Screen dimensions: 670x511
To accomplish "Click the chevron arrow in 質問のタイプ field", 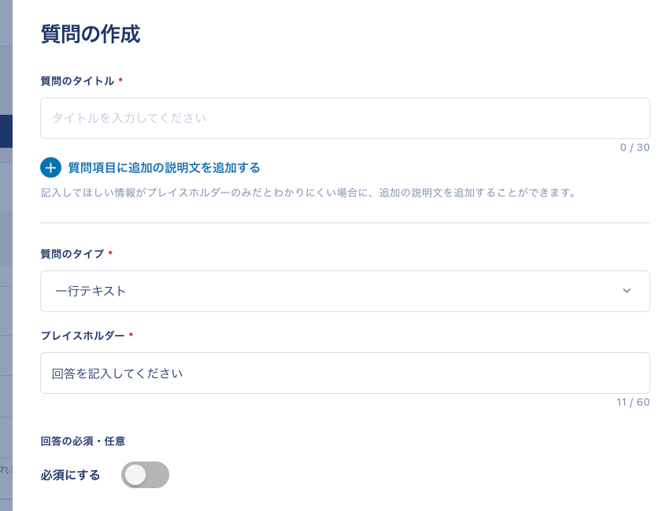I will click(x=627, y=291).
